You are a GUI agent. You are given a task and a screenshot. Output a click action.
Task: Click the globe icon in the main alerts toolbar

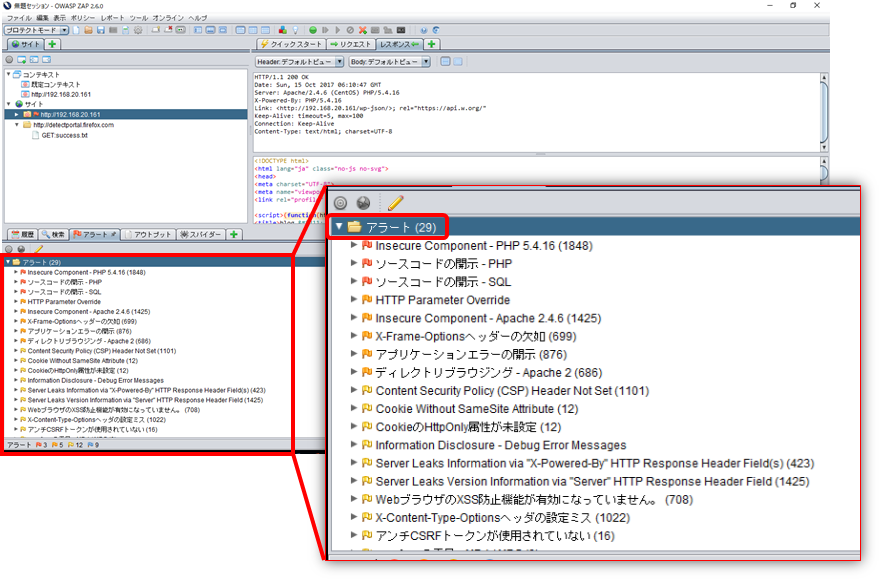tap(21, 249)
